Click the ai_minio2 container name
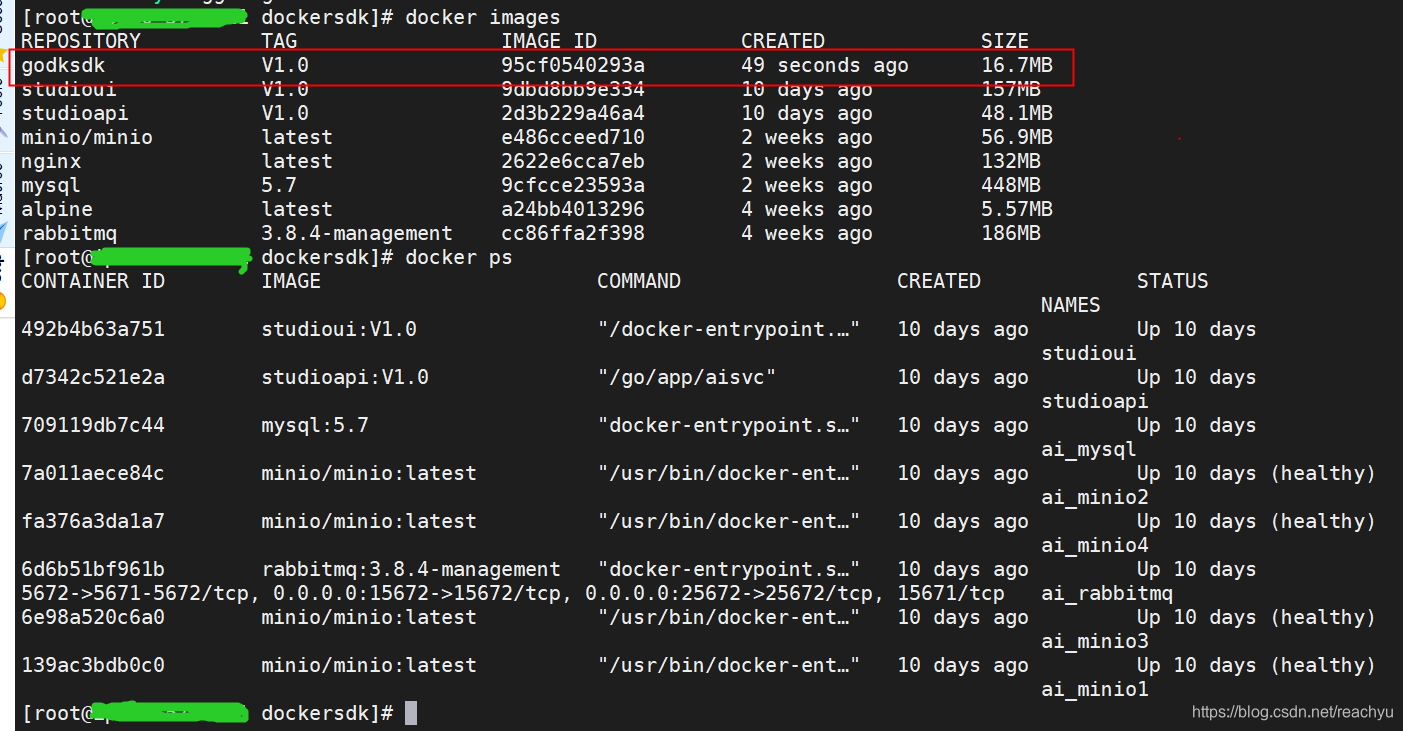Image resolution: width=1403 pixels, height=731 pixels. [x=1095, y=497]
